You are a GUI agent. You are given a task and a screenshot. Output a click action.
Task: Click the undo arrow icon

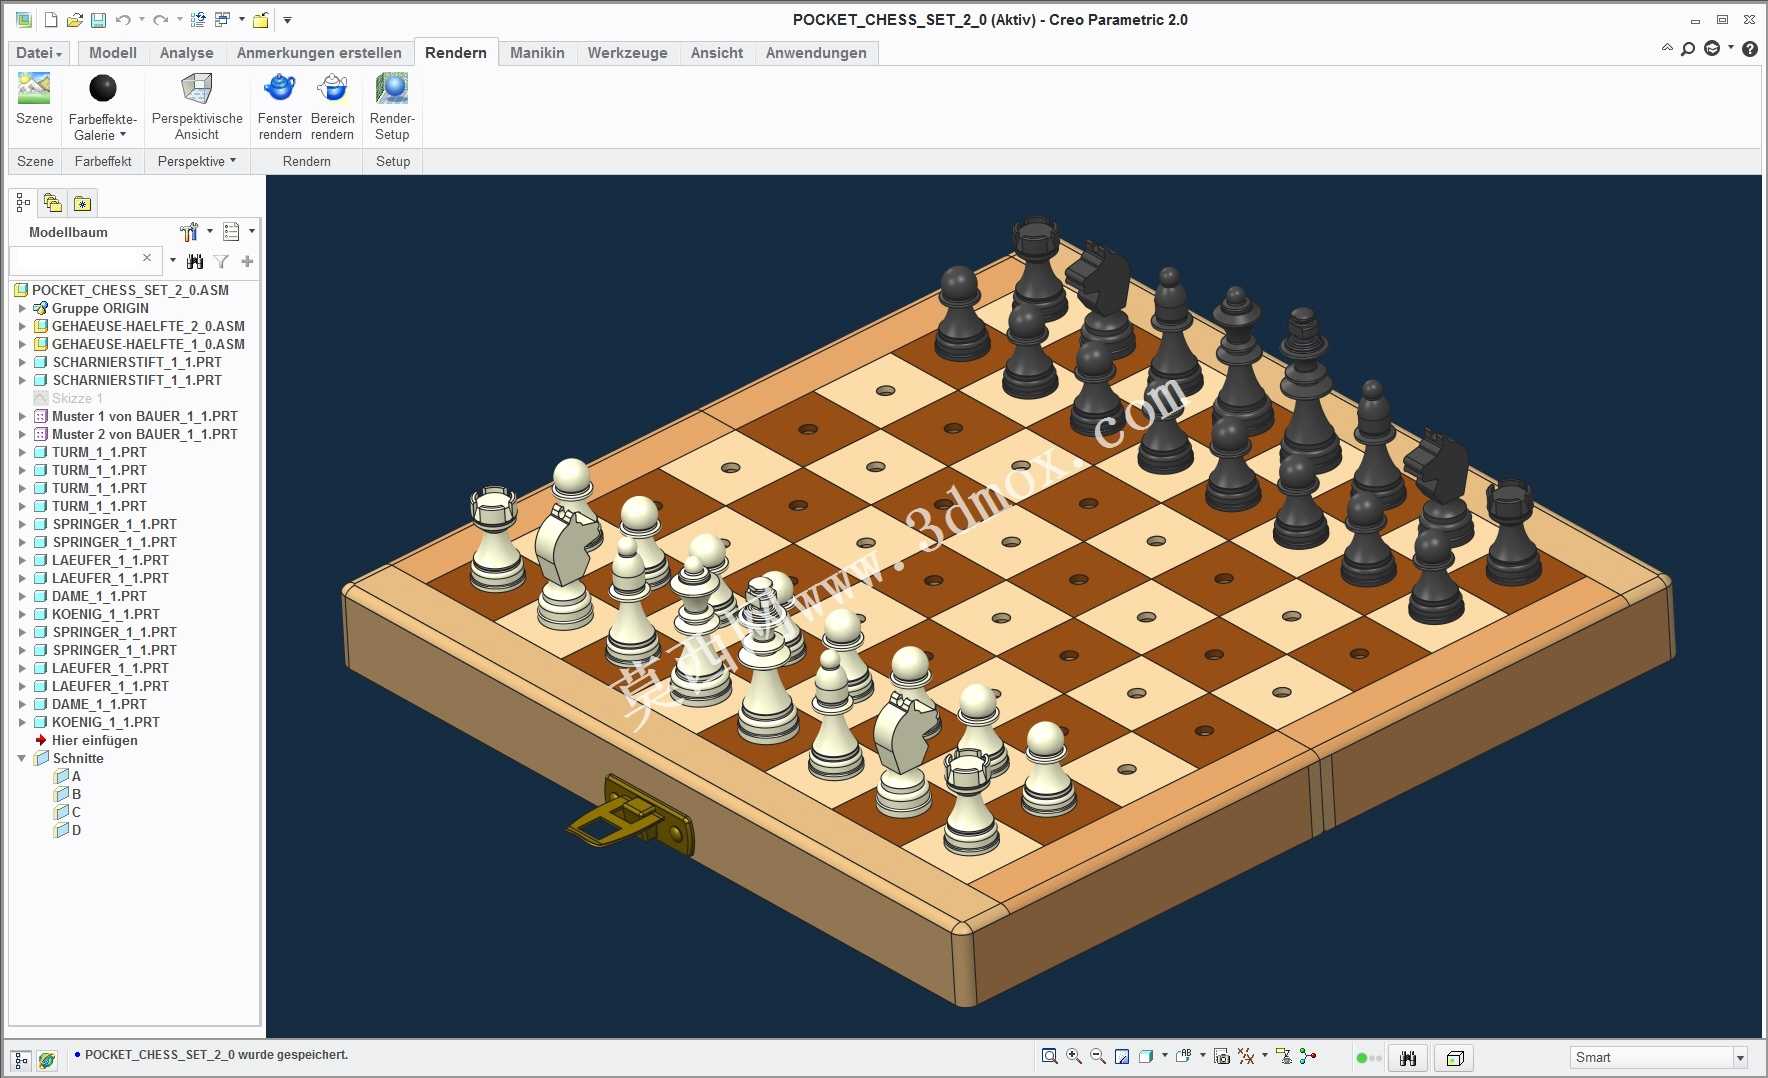pyautogui.click(x=123, y=20)
